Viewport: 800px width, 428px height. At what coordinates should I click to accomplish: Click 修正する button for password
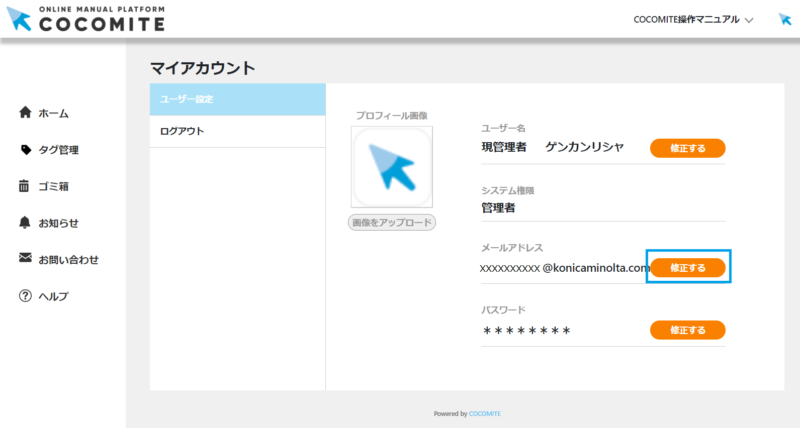pyautogui.click(x=687, y=330)
